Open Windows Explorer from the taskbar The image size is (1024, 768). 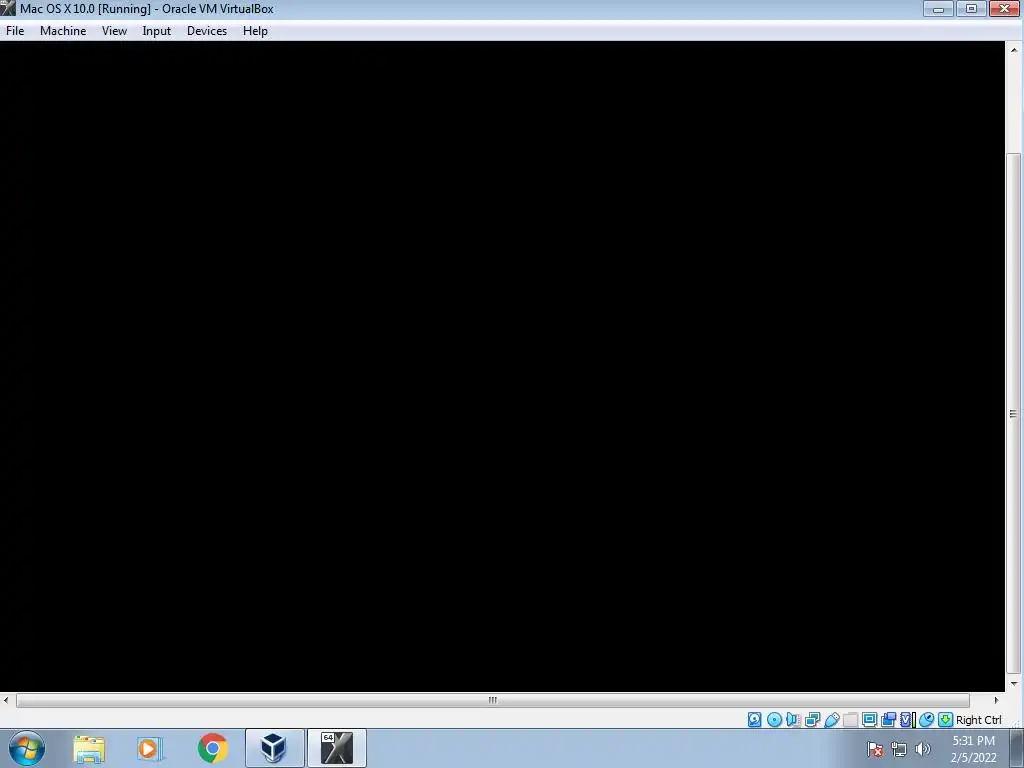(89, 748)
